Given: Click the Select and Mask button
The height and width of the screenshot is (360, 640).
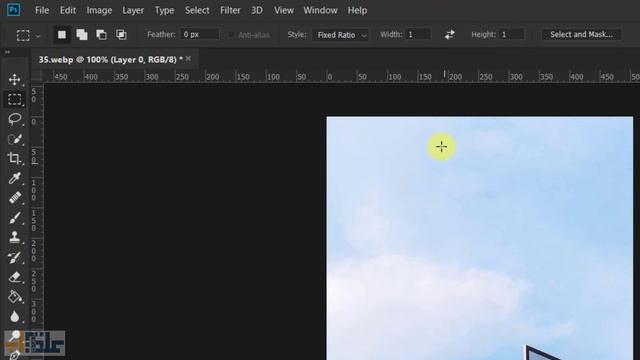Looking at the screenshot, I should click(582, 35).
